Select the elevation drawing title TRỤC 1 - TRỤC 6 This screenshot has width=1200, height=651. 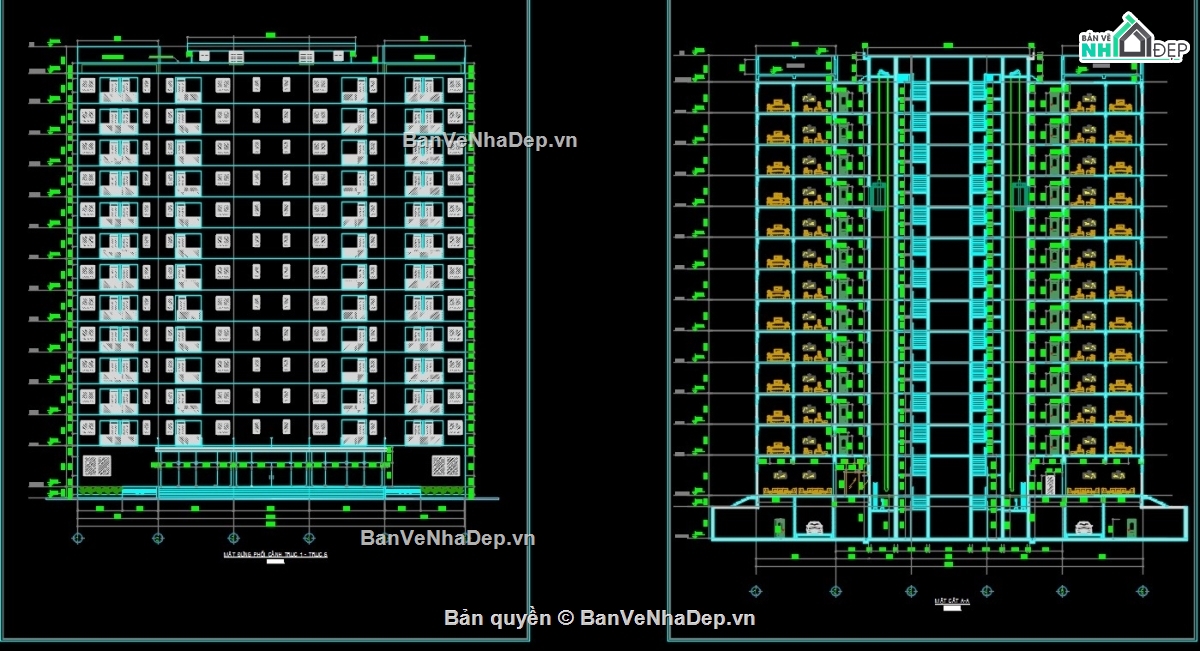(x=276, y=554)
